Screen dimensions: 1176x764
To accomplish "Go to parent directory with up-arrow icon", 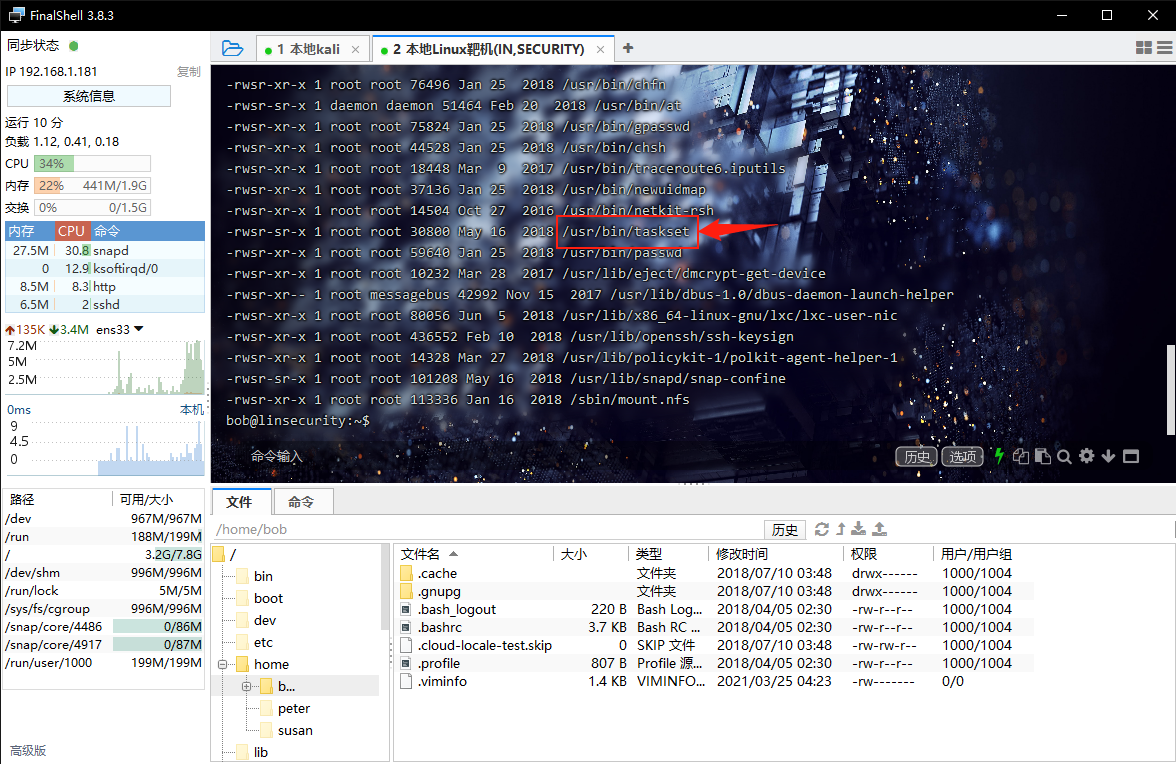I will coord(840,529).
